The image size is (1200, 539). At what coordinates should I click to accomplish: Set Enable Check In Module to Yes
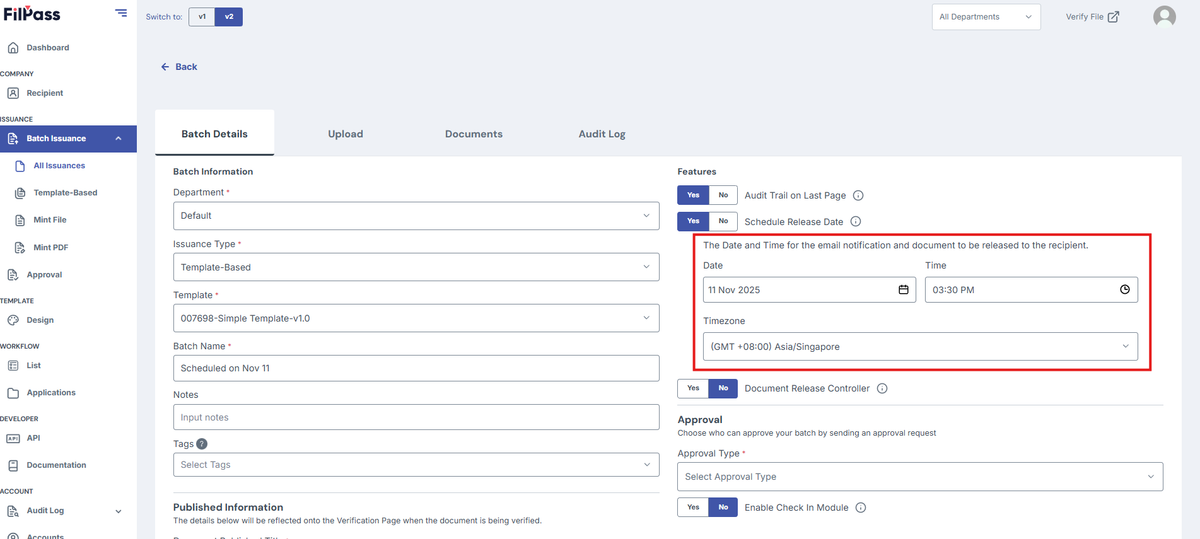(x=693, y=508)
